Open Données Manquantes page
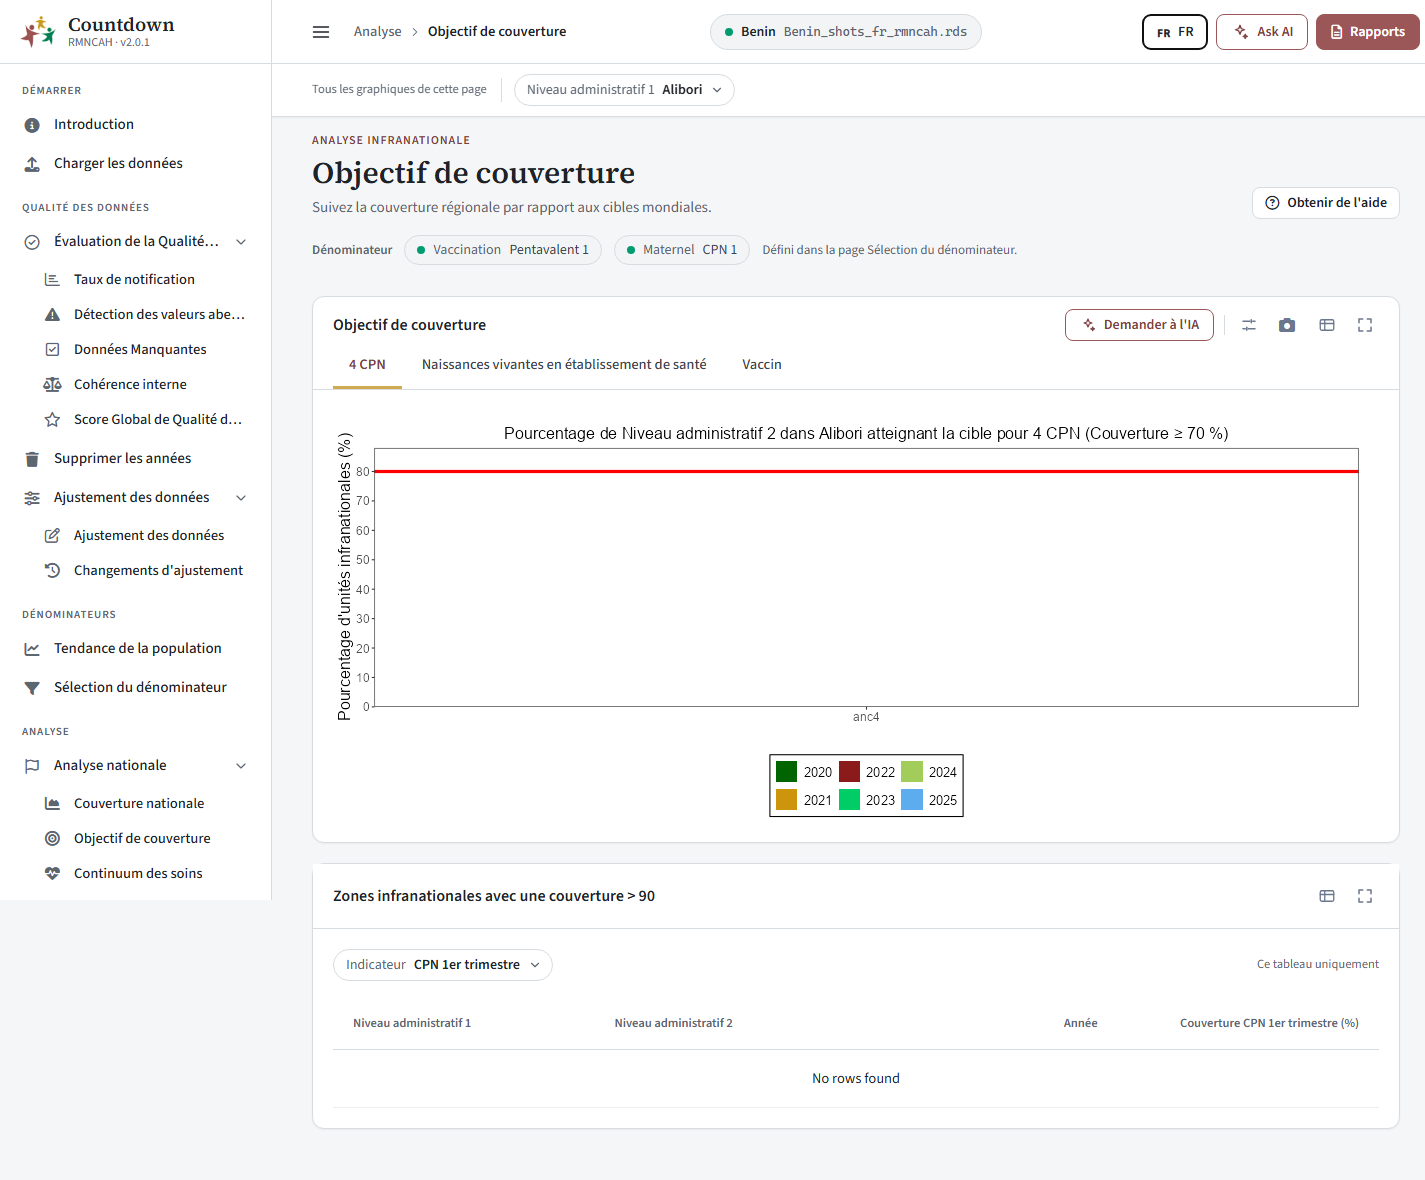The width and height of the screenshot is (1425, 1180). pos(140,350)
